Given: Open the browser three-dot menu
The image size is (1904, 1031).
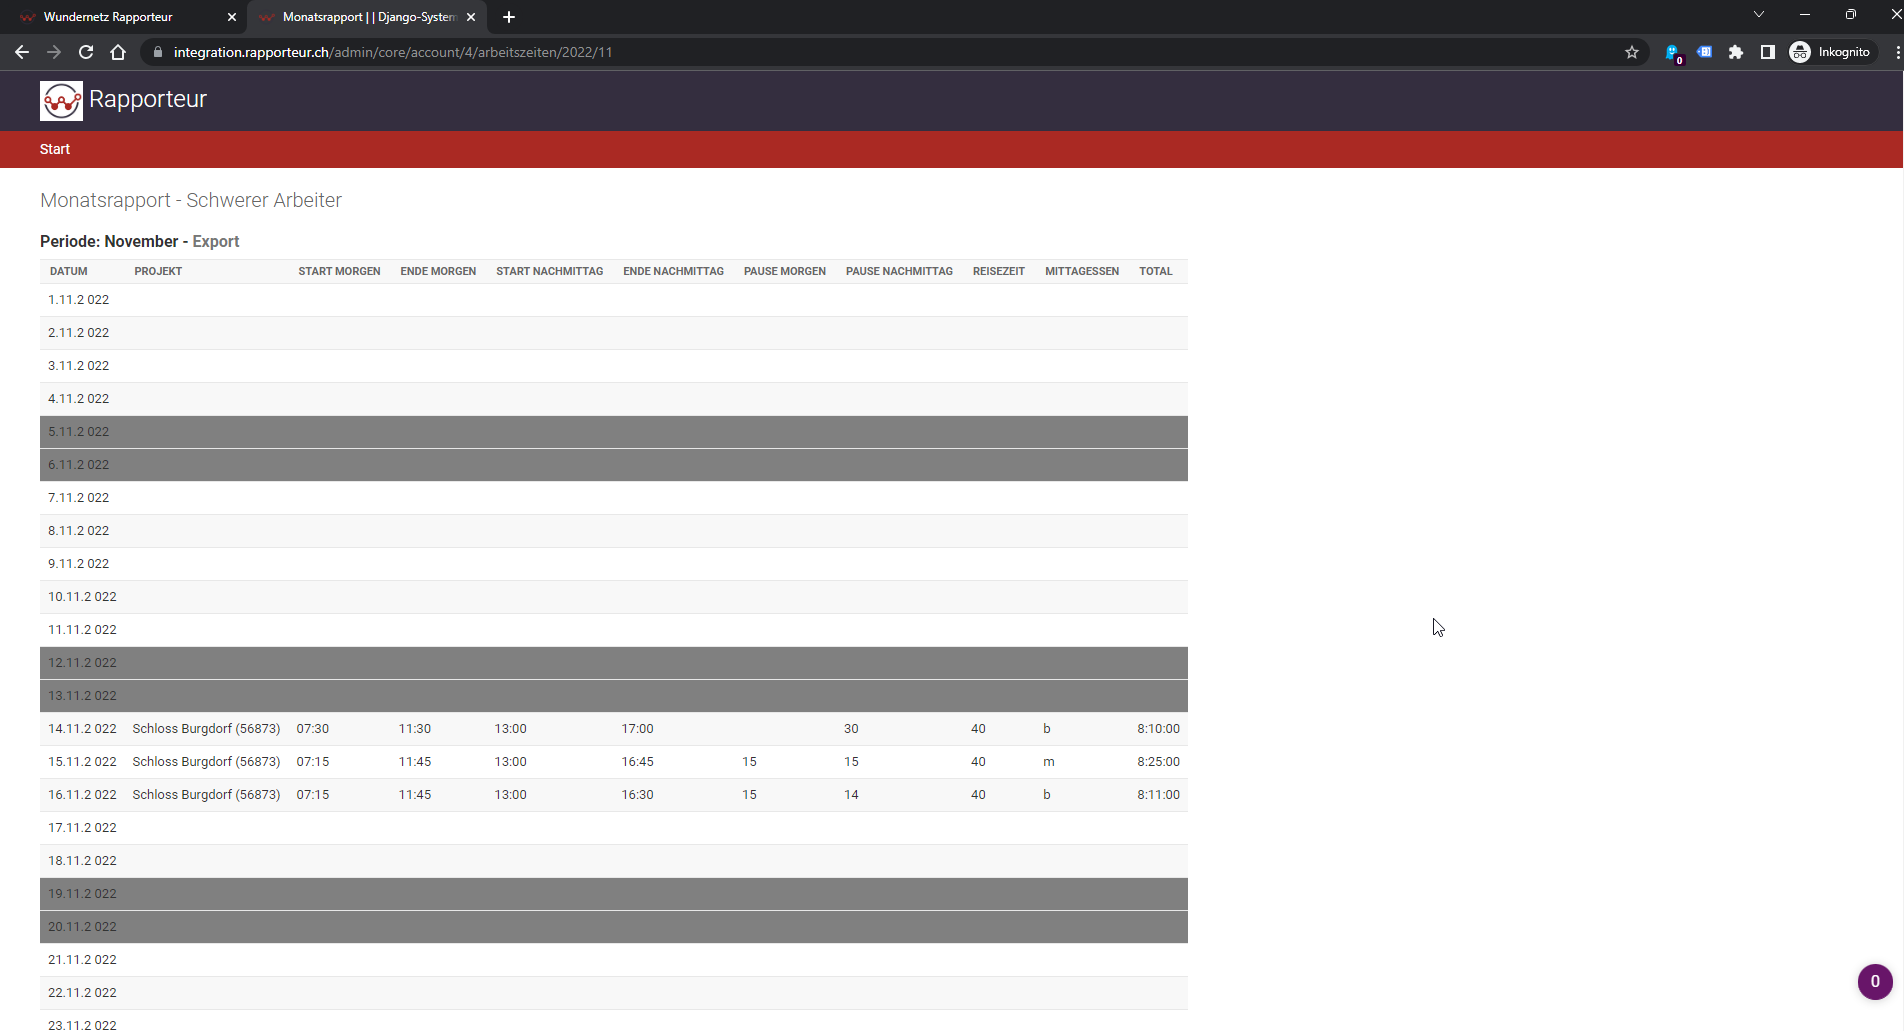Looking at the screenshot, I should click(1896, 52).
